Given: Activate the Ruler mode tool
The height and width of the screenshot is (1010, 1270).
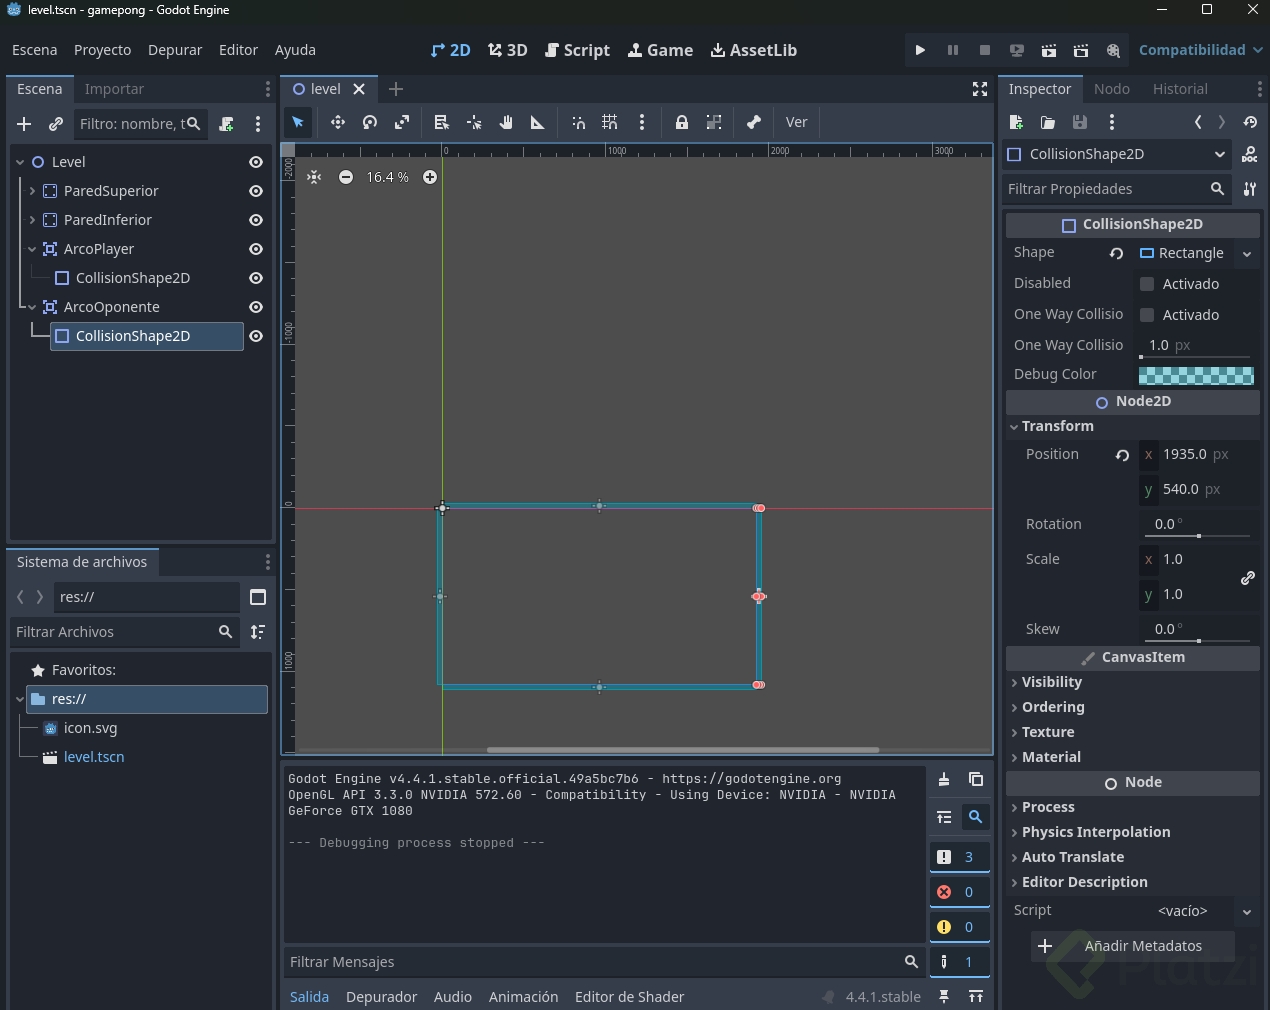Looking at the screenshot, I should (537, 122).
